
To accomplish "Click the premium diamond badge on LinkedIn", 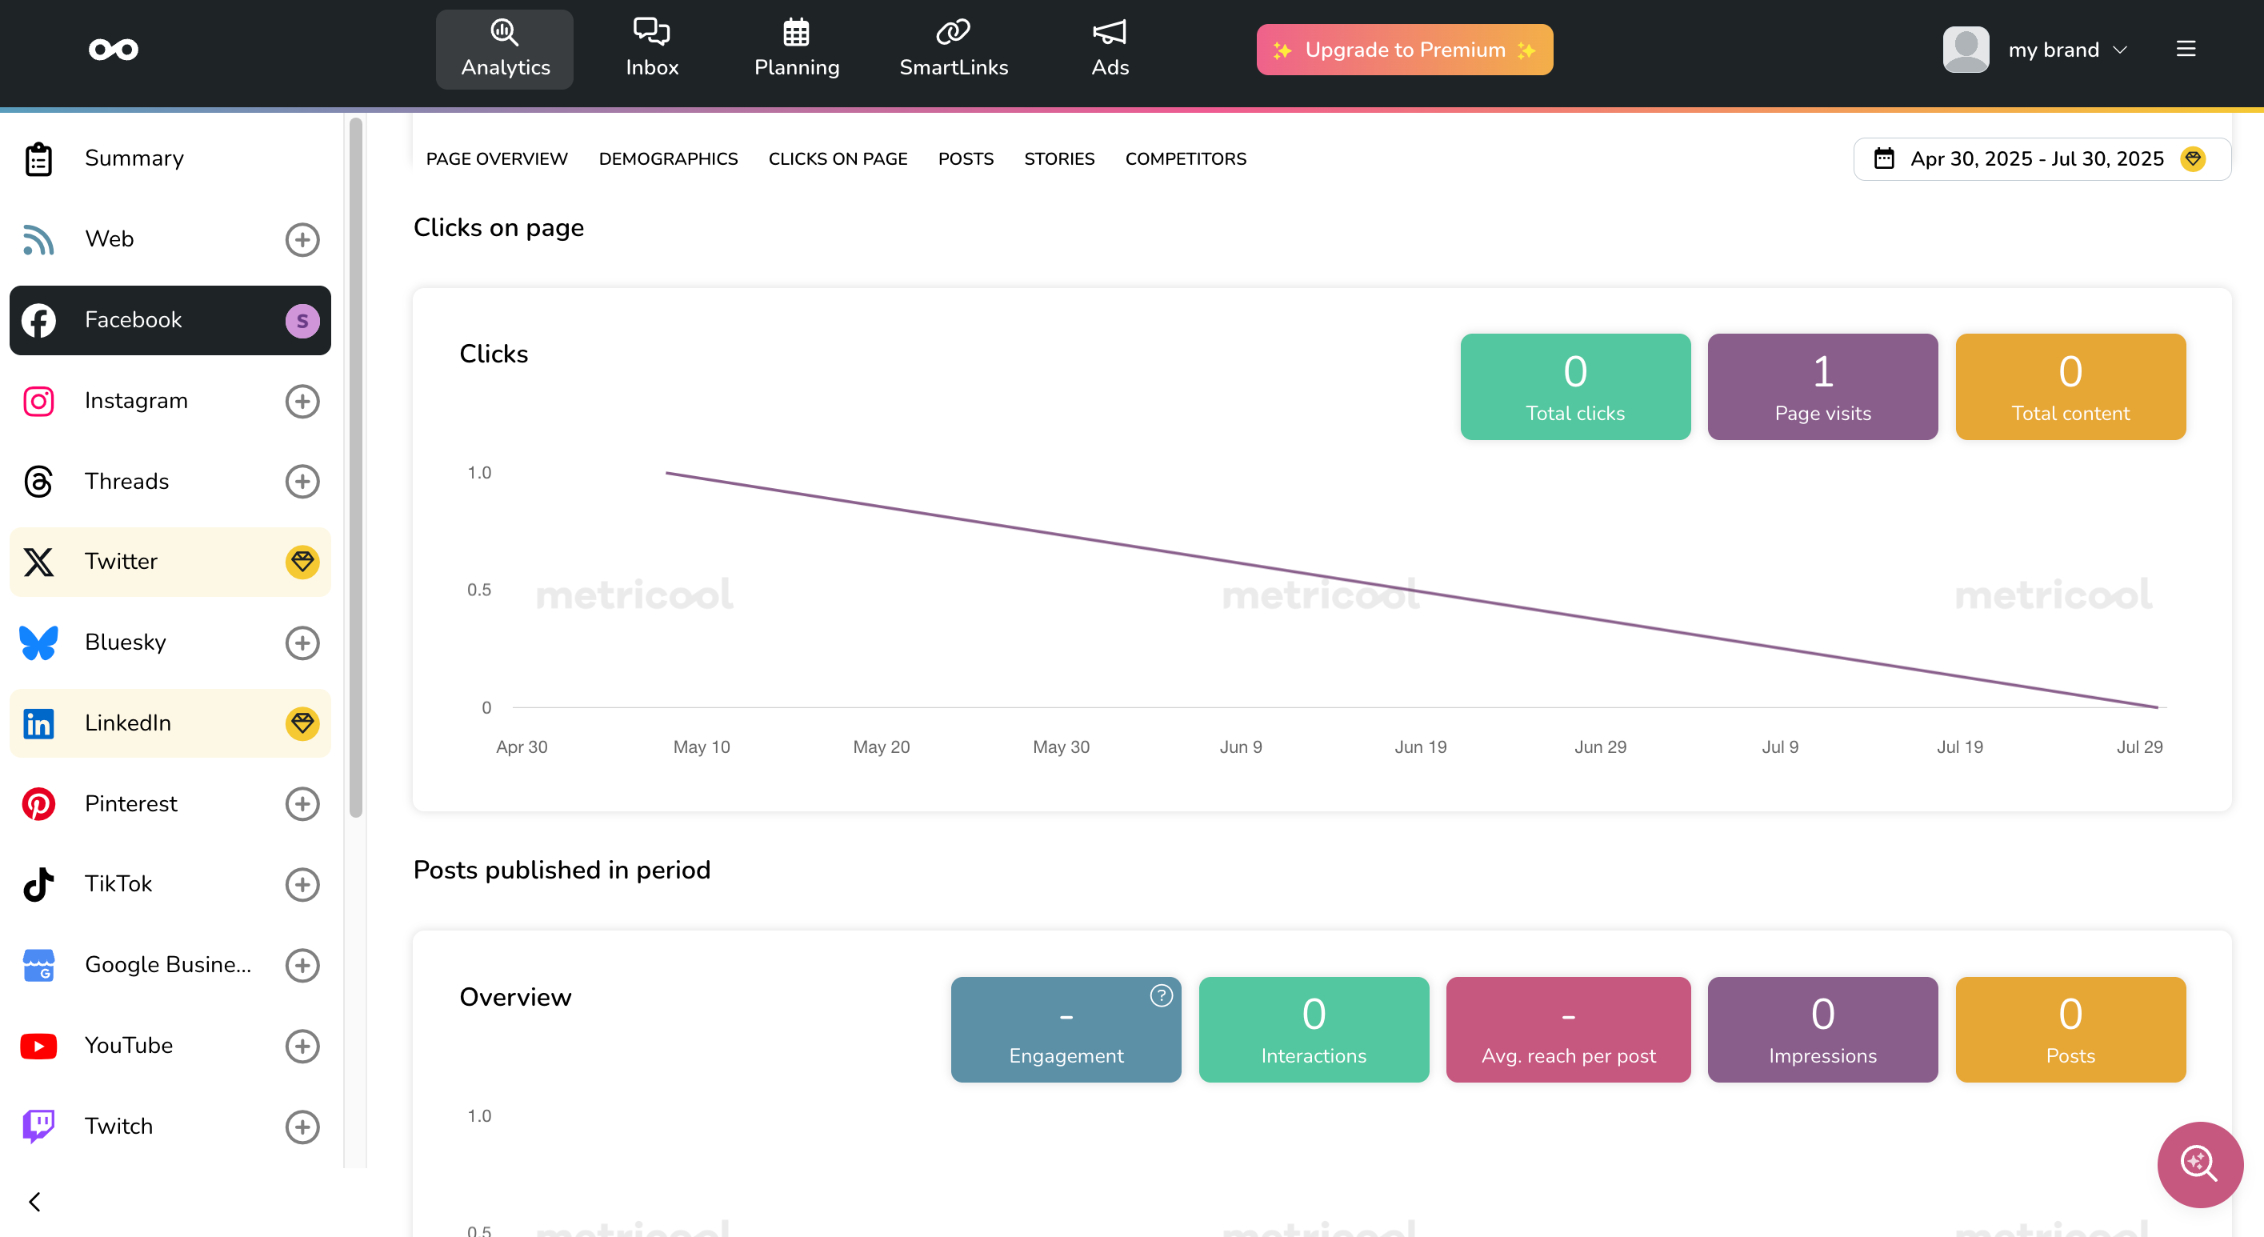I will (x=302, y=723).
